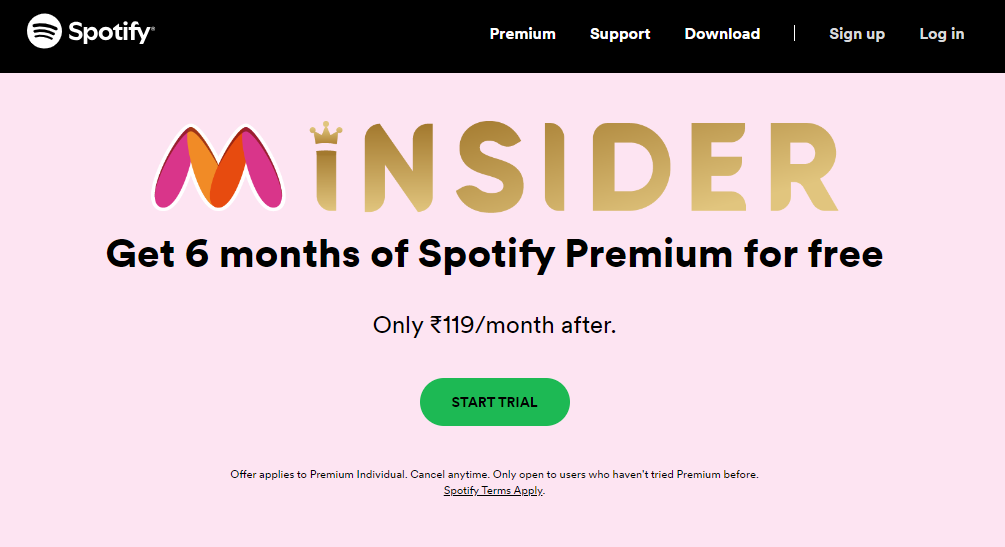Open the Spotify Terms Apply link

tap(494, 491)
